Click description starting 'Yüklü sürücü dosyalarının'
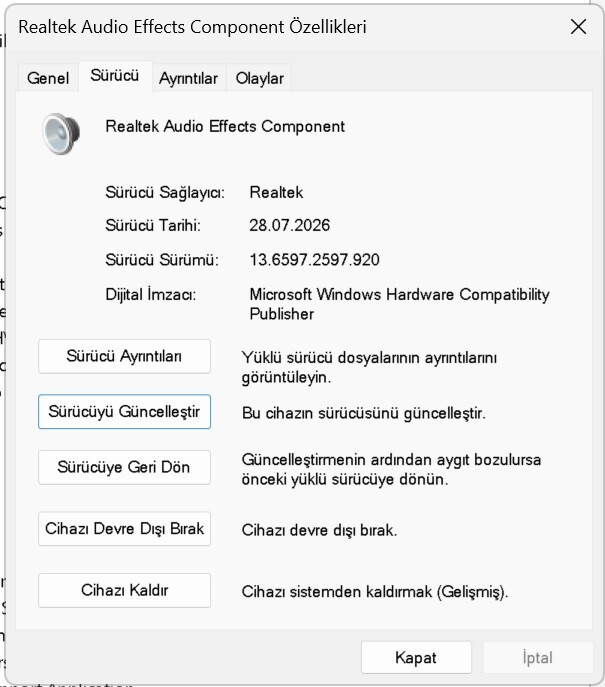The height and width of the screenshot is (687, 605). 369,367
